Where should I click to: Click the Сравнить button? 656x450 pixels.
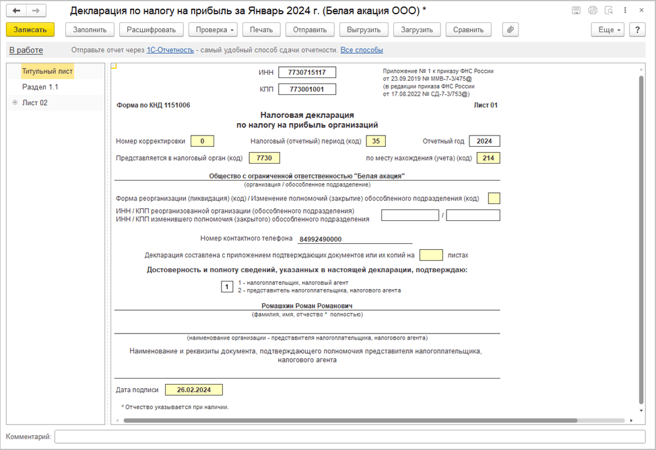point(468,30)
